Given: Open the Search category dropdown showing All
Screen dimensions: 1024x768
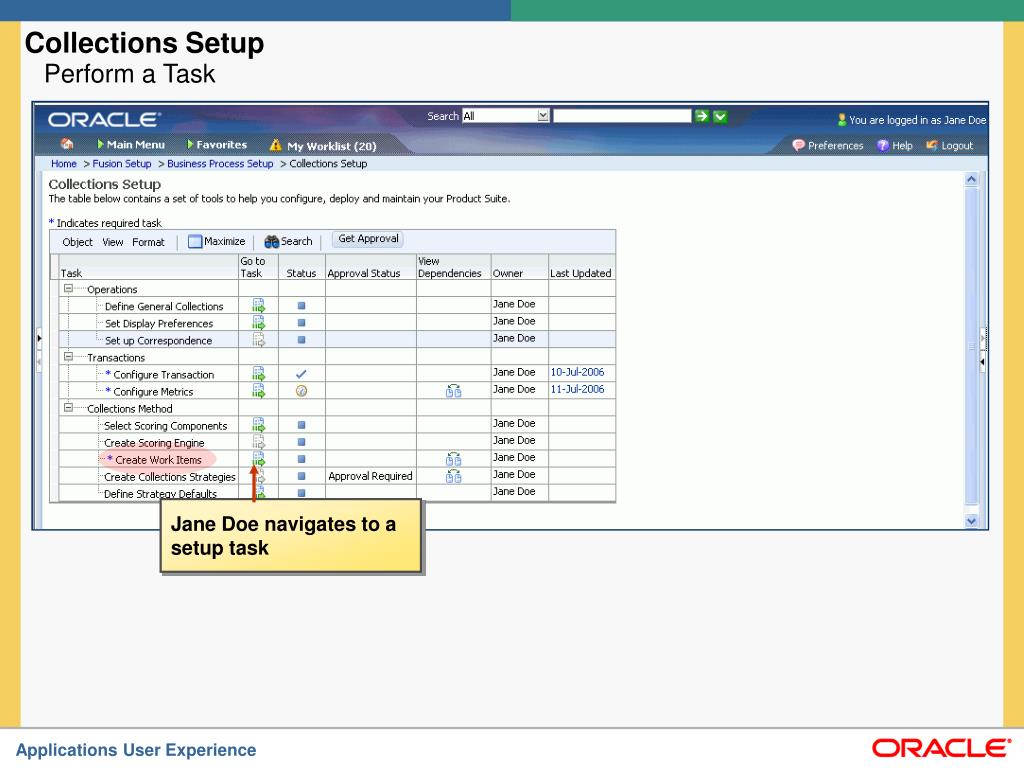Looking at the screenshot, I should [x=506, y=116].
